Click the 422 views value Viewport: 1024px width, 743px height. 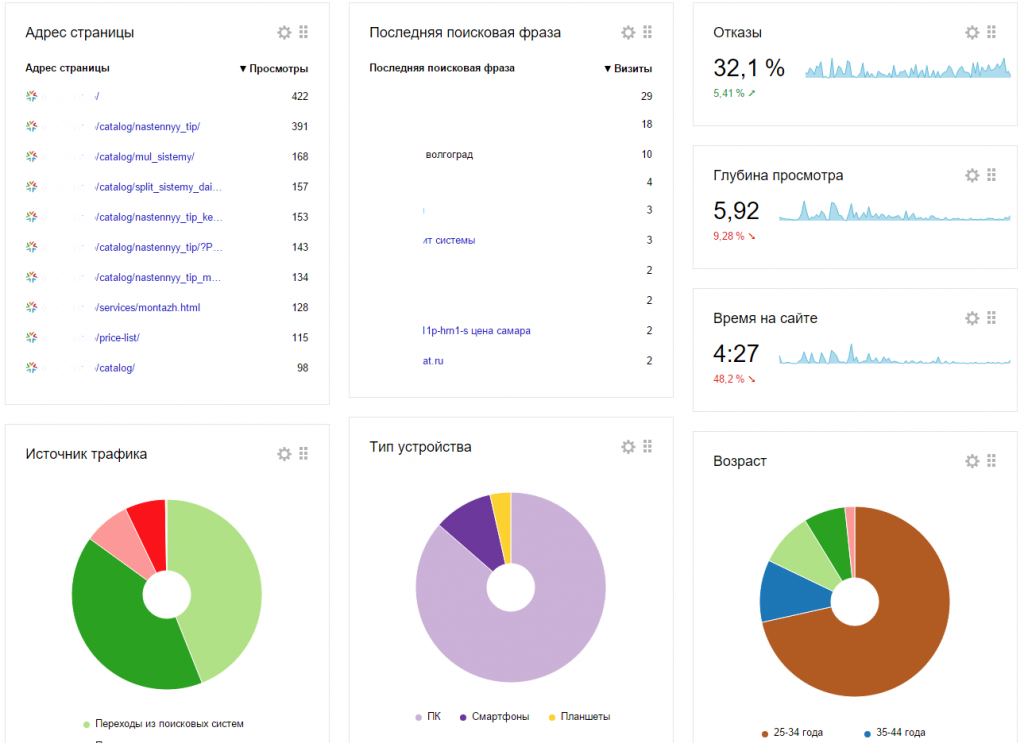[300, 97]
